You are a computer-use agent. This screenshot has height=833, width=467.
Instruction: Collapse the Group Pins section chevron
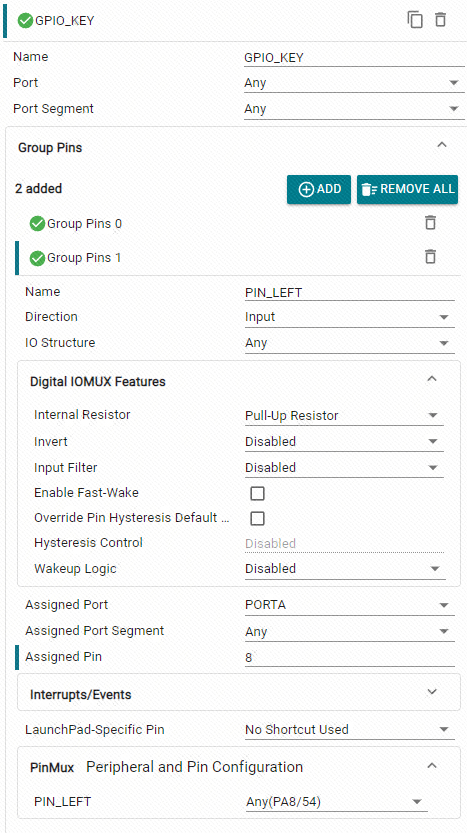(441, 144)
